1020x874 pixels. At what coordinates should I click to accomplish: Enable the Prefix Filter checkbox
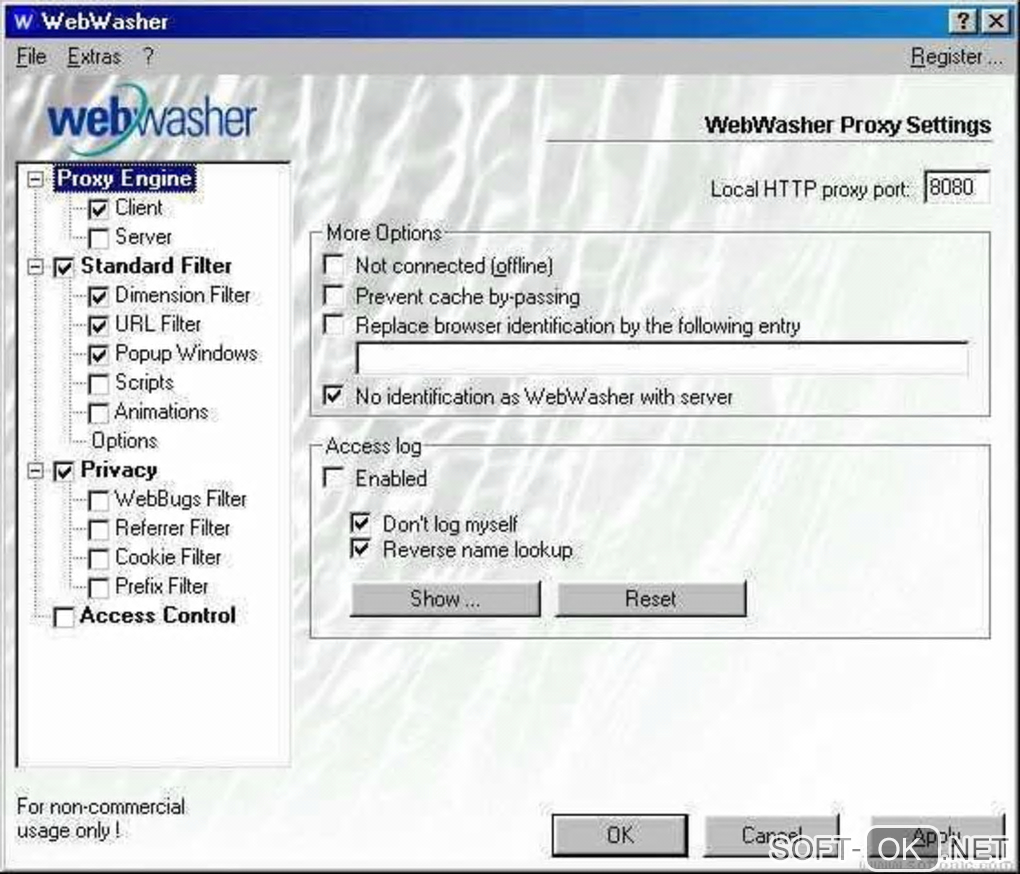pos(98,589)
